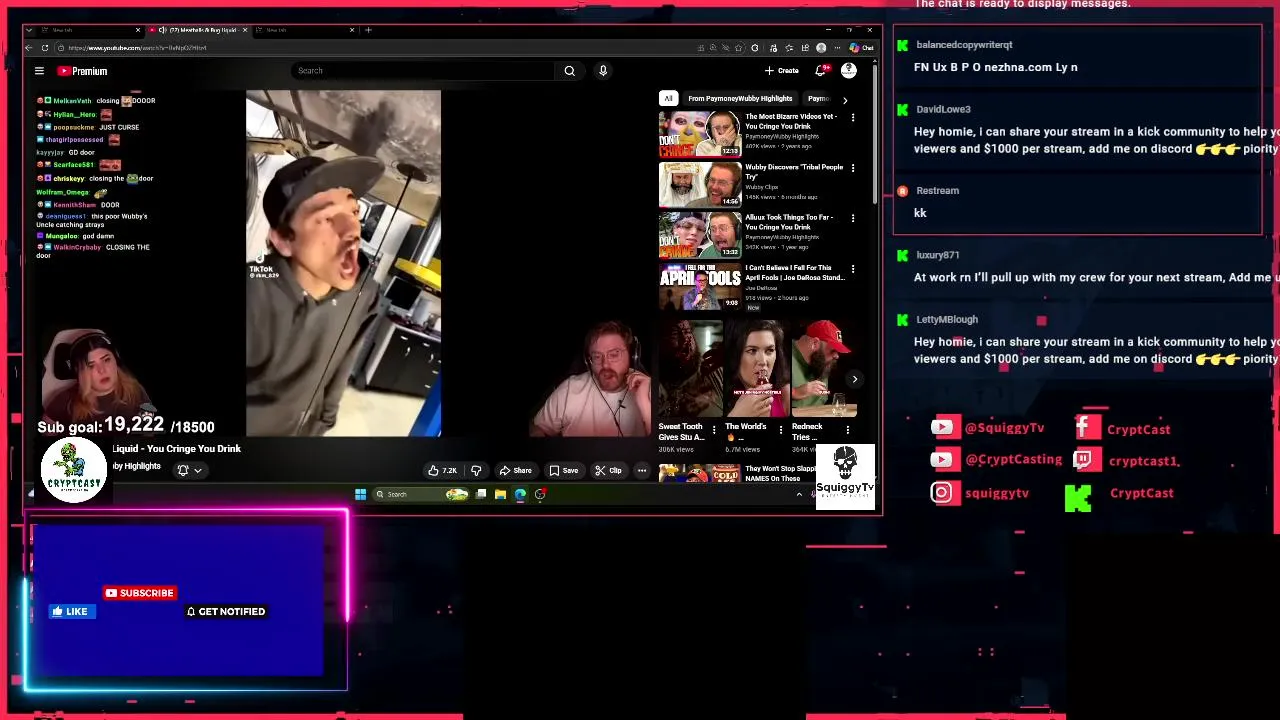Open the Windows Start button
This screenshot has height=720, width=1280.
coord(360,494)
